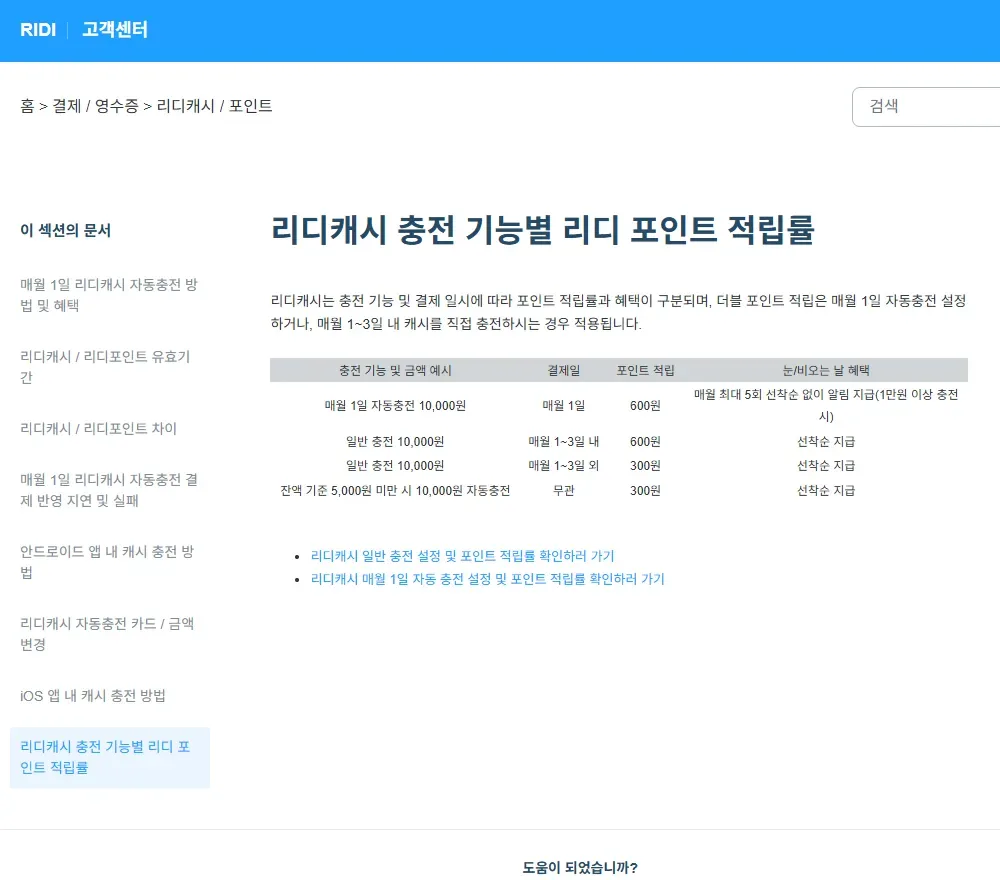Screen dimensions: 1000x880
Task: Open article 리디캐시 자동충전 카드 / 금액 변경
Action: [x=107, y=634]
